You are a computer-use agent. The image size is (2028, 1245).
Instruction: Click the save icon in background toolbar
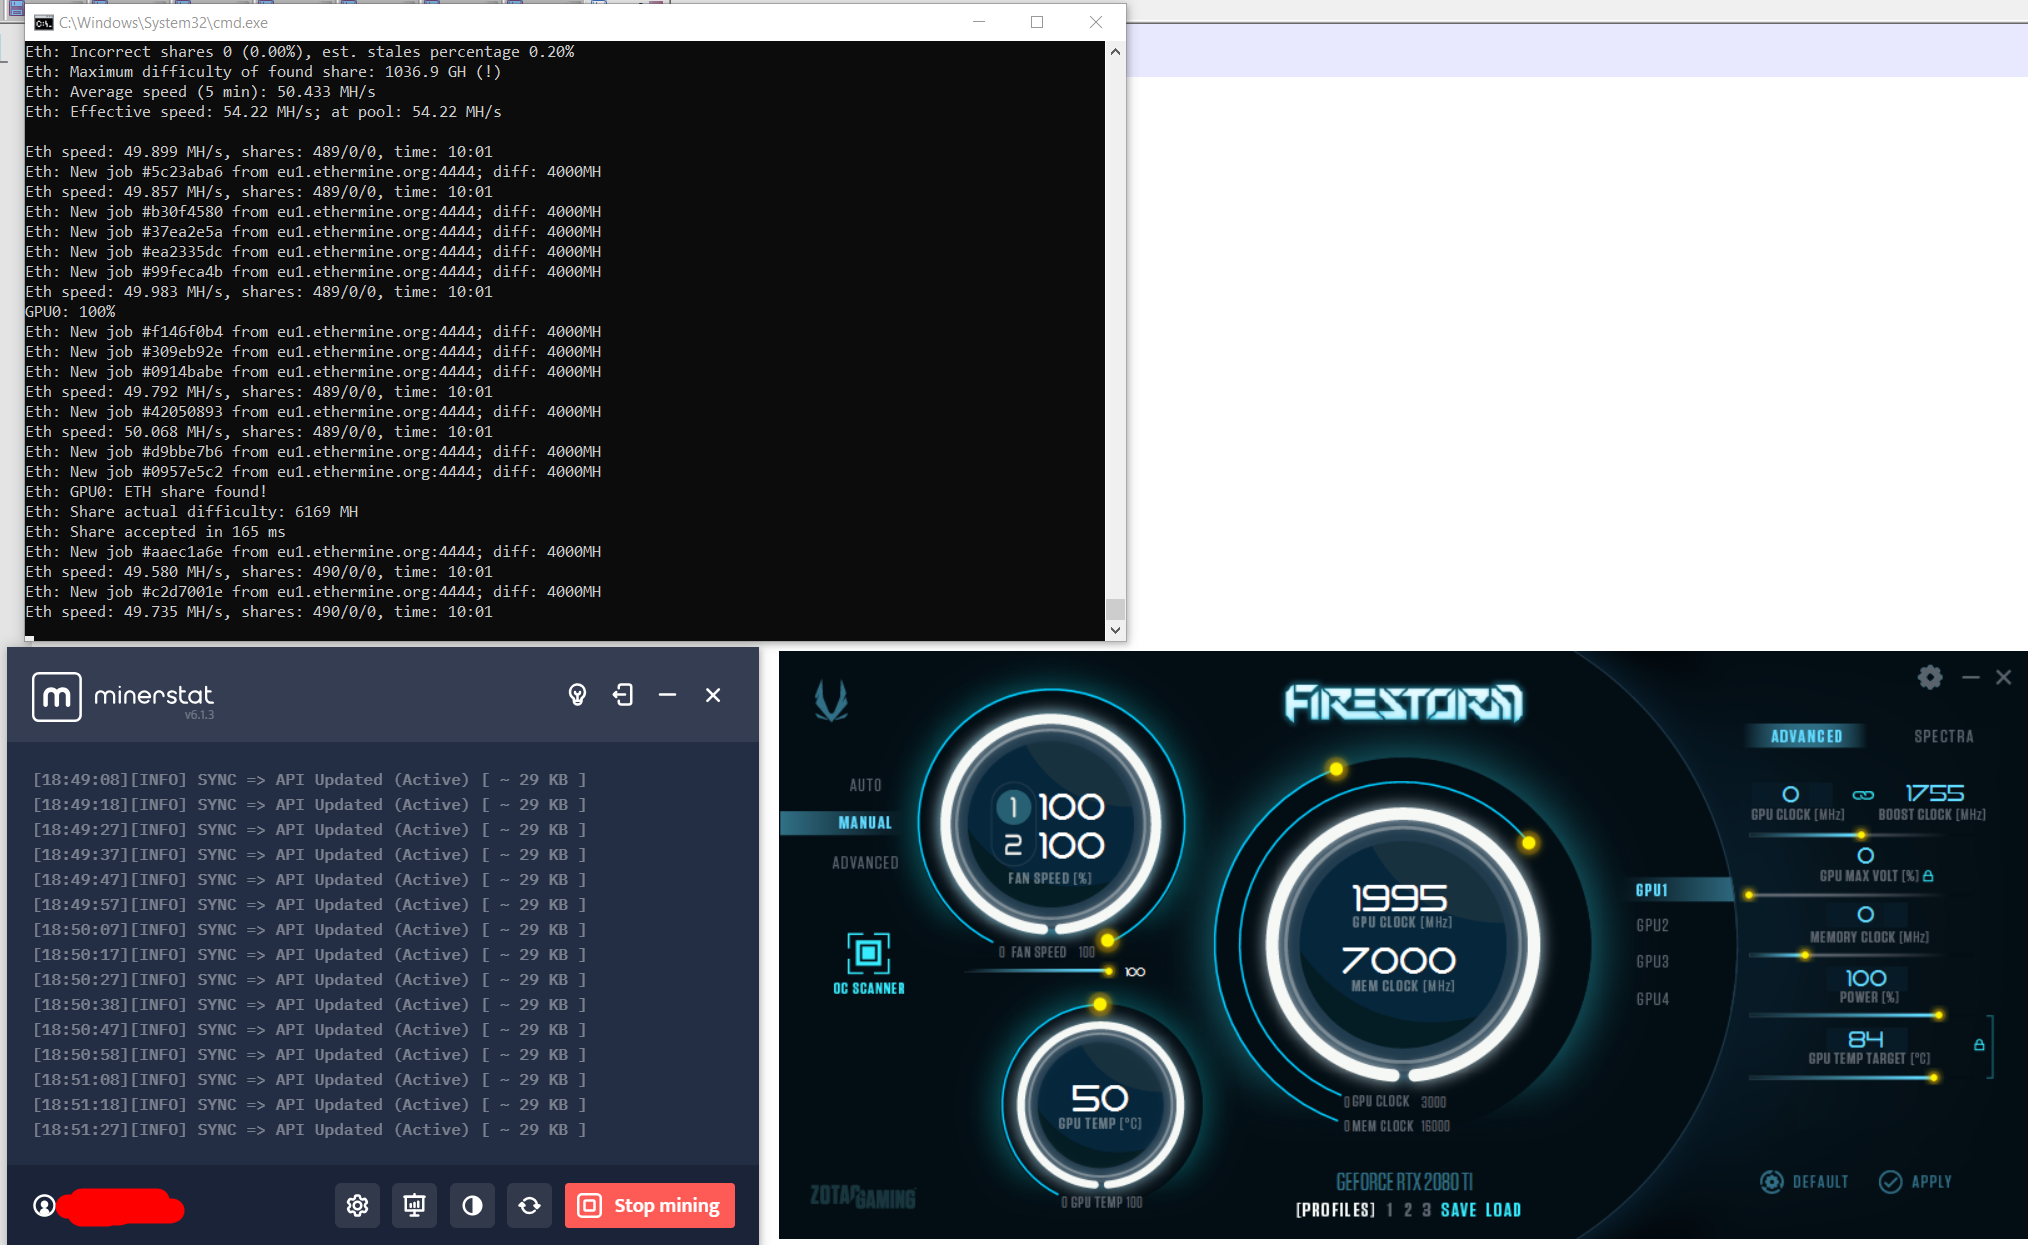(16, 8)
